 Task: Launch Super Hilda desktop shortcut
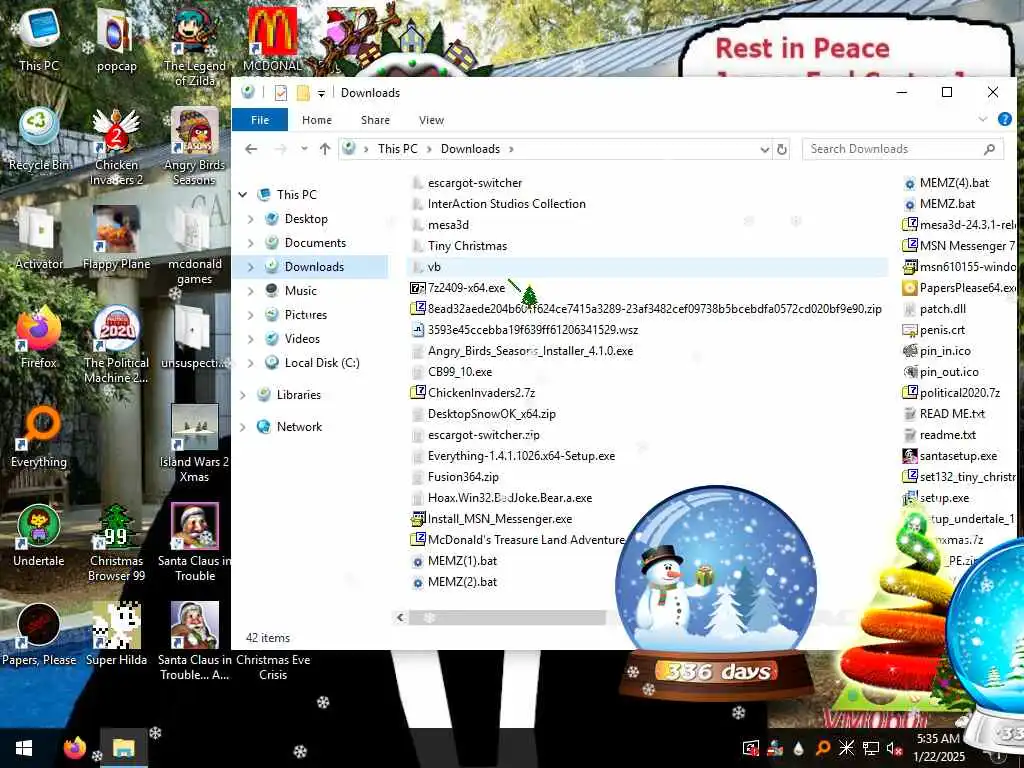pyautogui.click(x=116, y=636)
